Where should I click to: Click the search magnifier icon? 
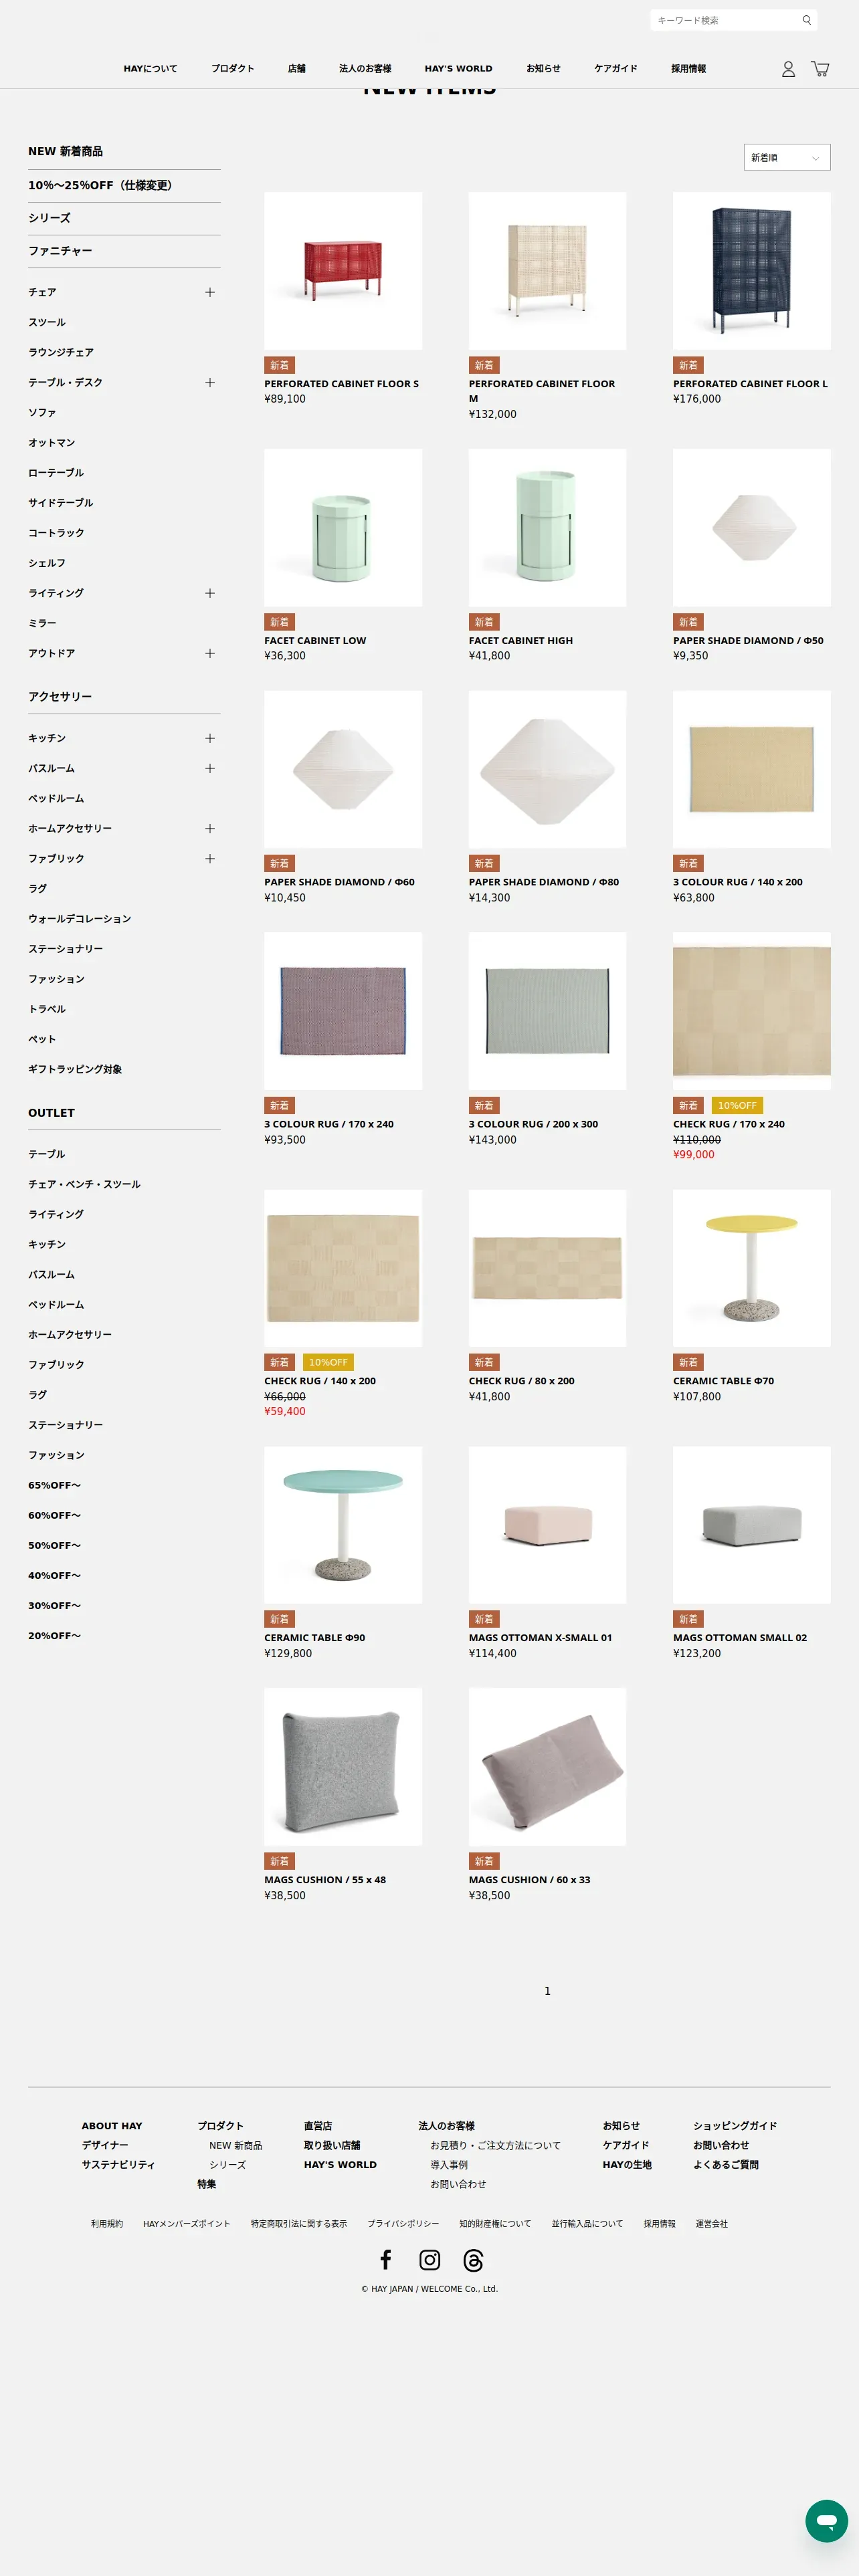click(806, 20)
